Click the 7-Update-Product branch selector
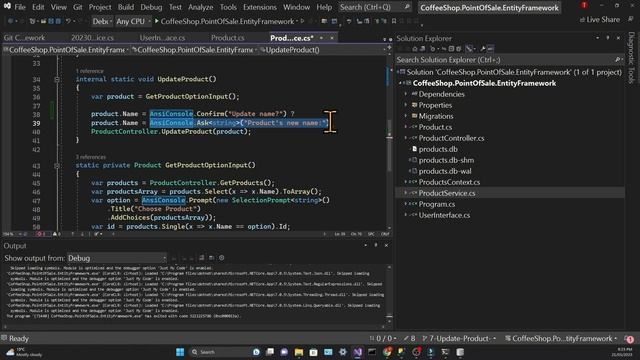Viewport: 640px width, 360px height. pyautogui.click(x=459, y=338)
